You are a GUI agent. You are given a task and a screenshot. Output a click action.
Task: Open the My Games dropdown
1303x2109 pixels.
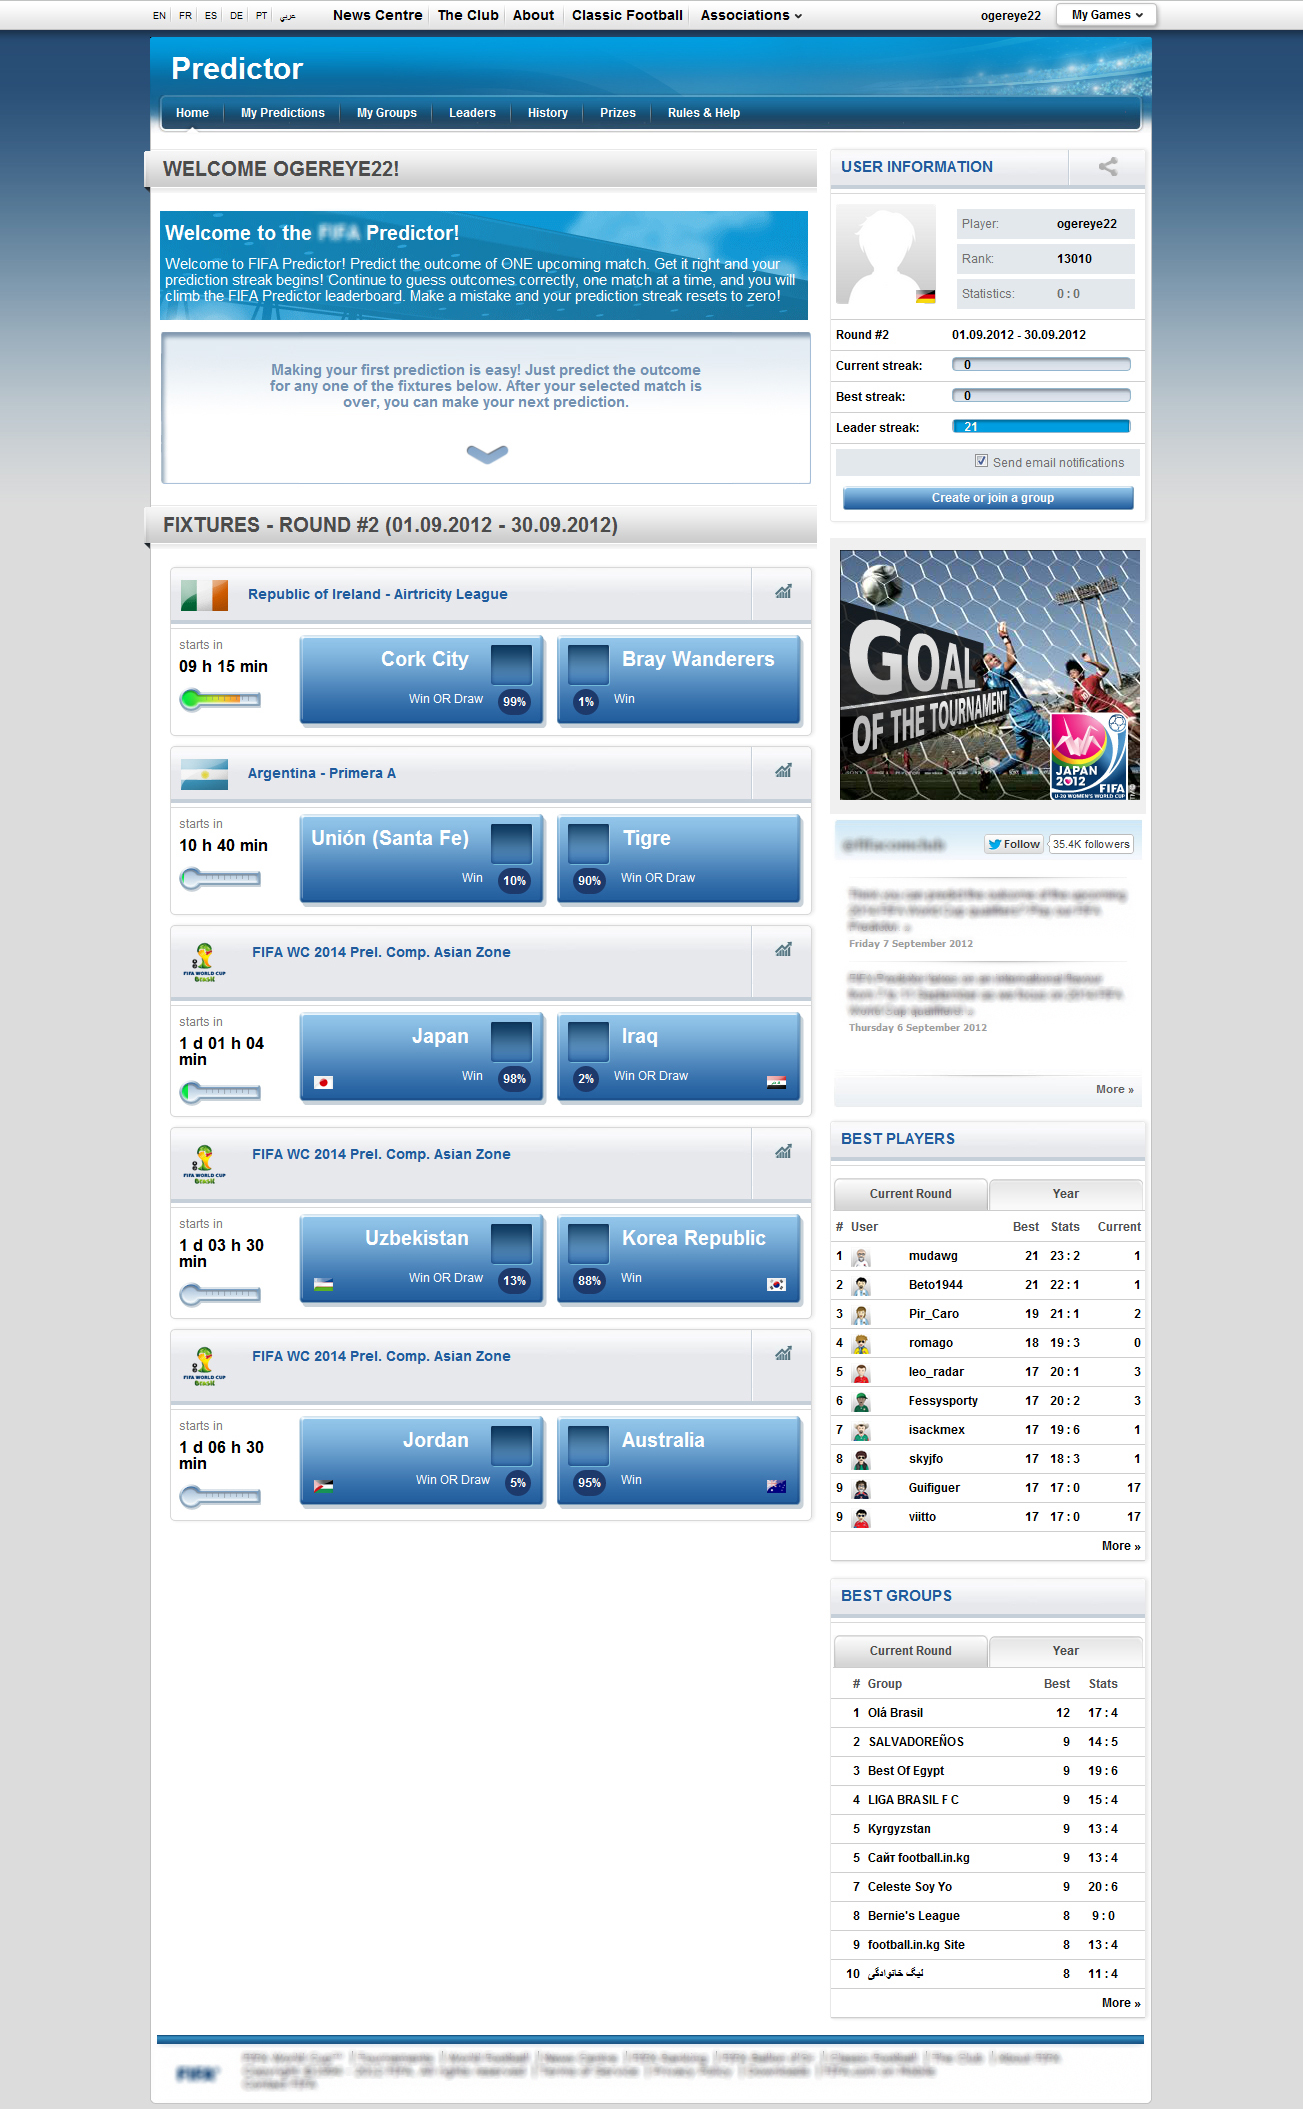tap(1106, 15)
